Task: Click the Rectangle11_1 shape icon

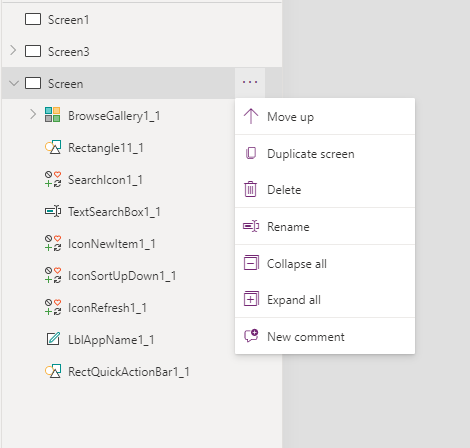Action: (53, 147)
